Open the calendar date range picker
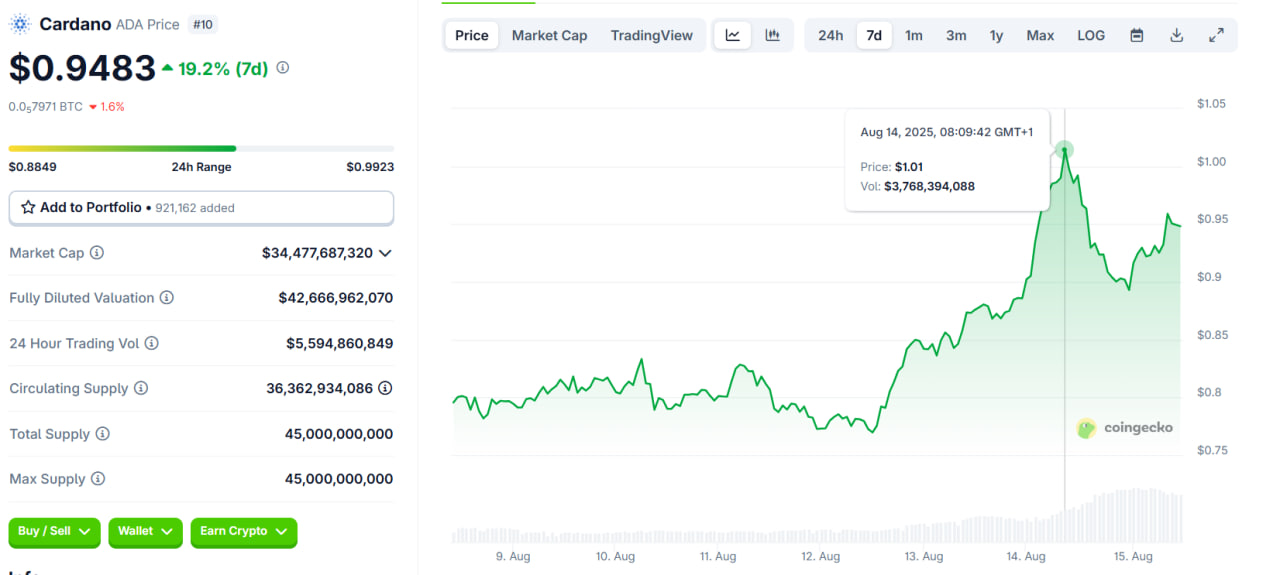 (x=1137, y=35)
